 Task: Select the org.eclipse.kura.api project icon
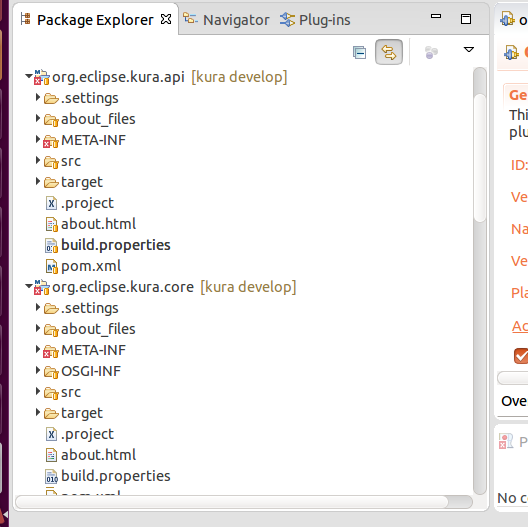(42, 77)
